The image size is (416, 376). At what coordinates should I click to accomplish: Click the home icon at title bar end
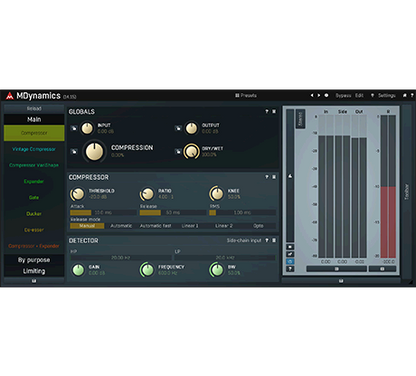click(405, 96)
